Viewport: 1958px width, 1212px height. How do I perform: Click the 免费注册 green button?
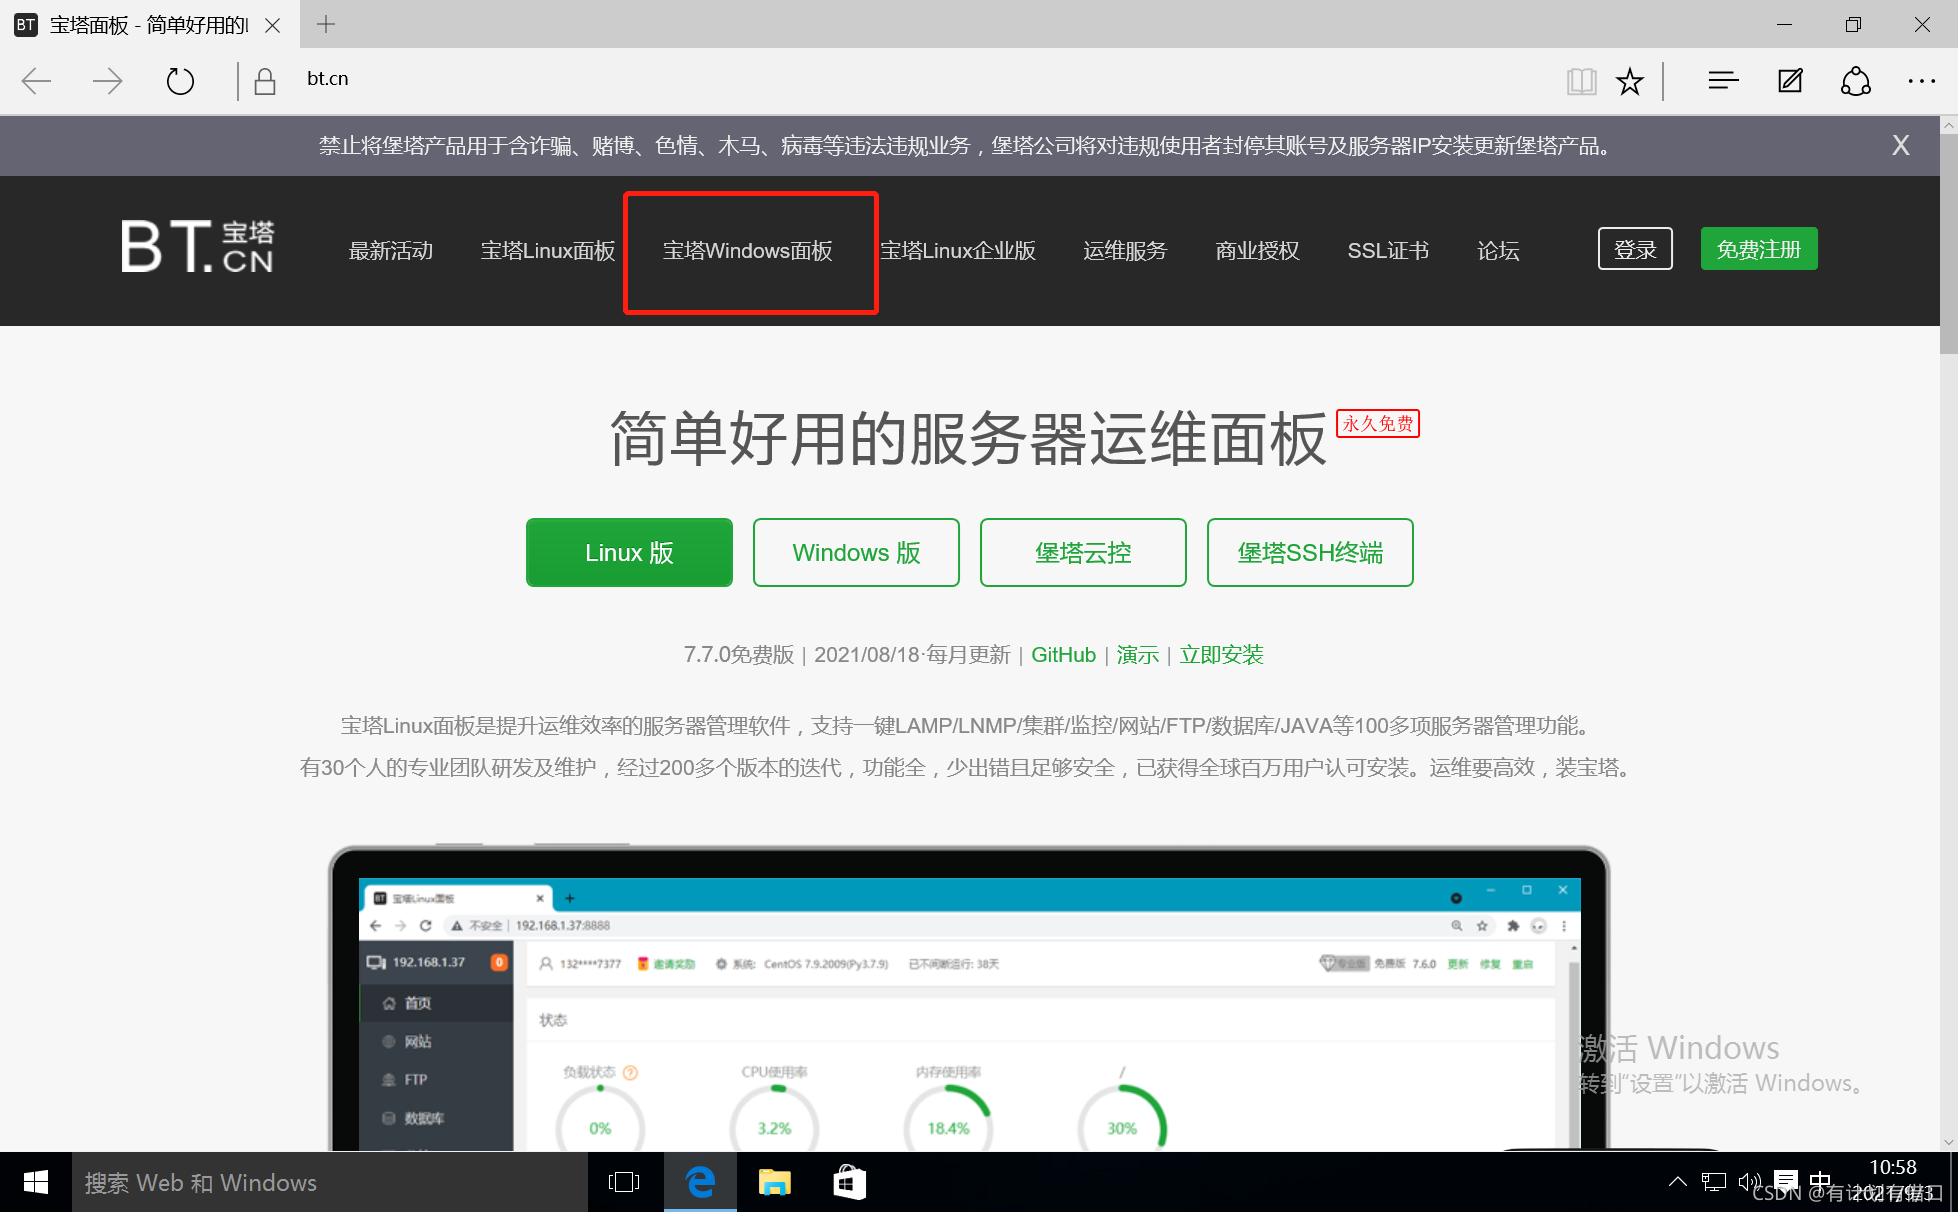pos(1758,249)
